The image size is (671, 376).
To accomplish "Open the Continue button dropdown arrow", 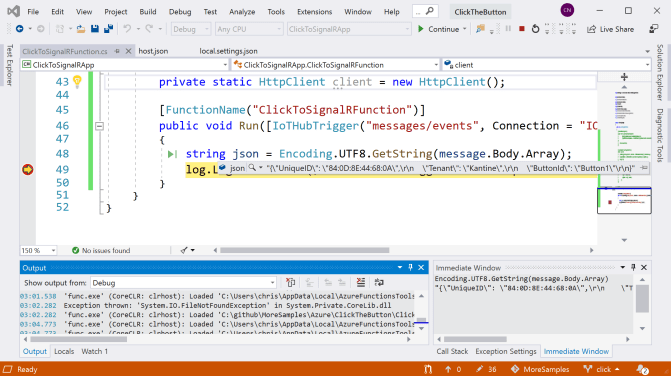I will coord(464,29).
